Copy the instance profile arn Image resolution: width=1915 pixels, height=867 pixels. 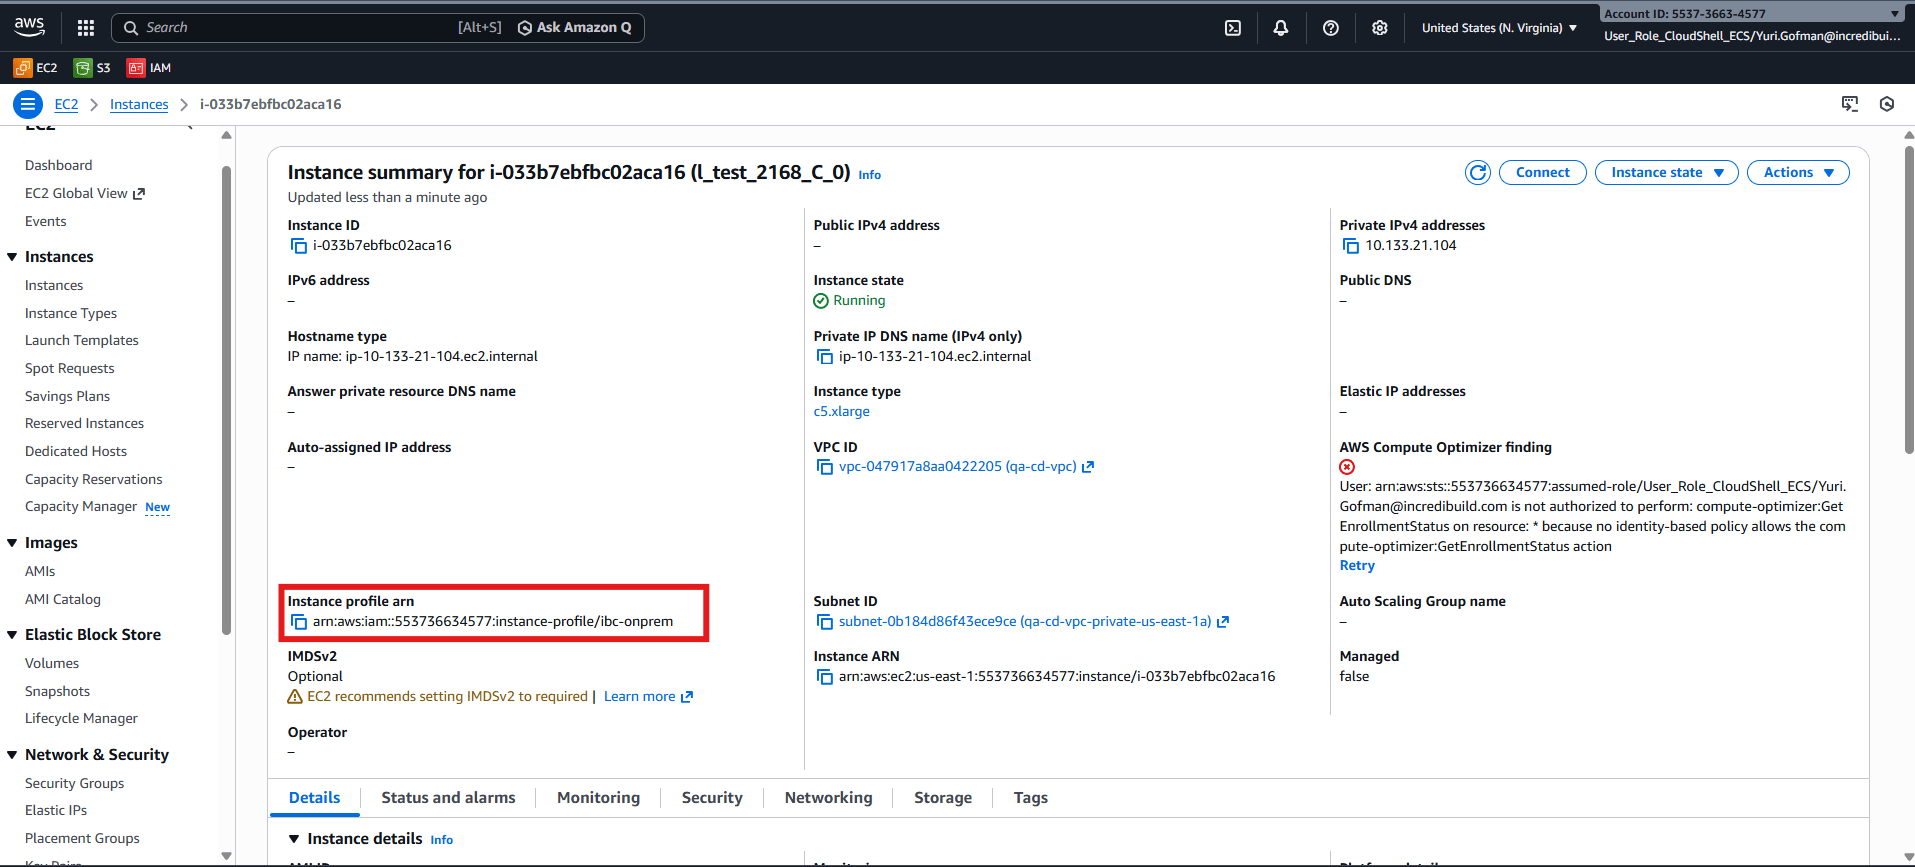(298, 622)
